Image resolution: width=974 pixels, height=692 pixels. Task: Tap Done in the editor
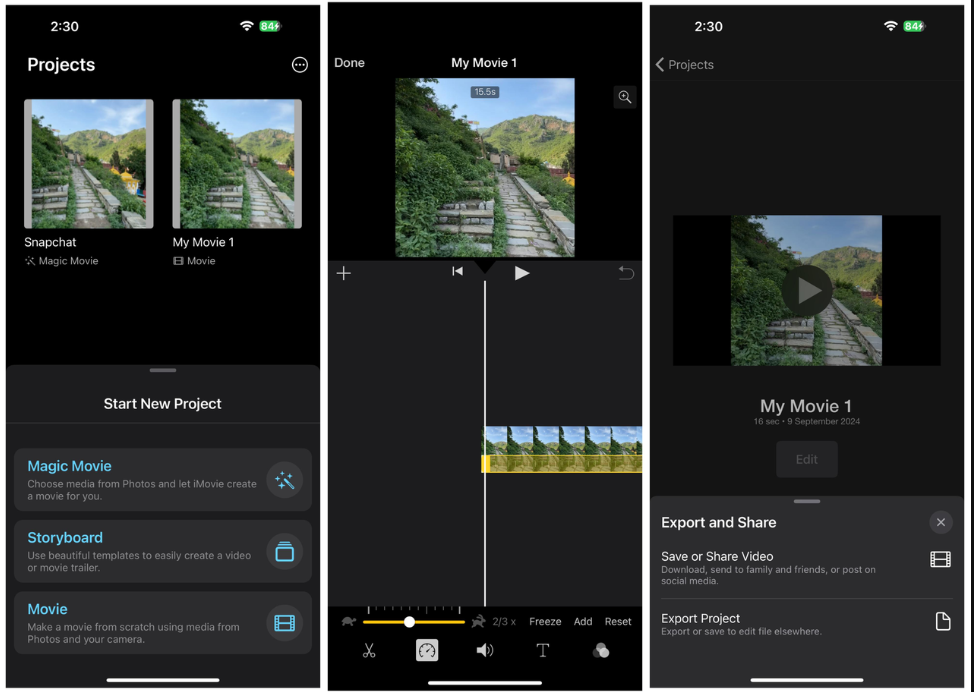click(x=349, y=63)
